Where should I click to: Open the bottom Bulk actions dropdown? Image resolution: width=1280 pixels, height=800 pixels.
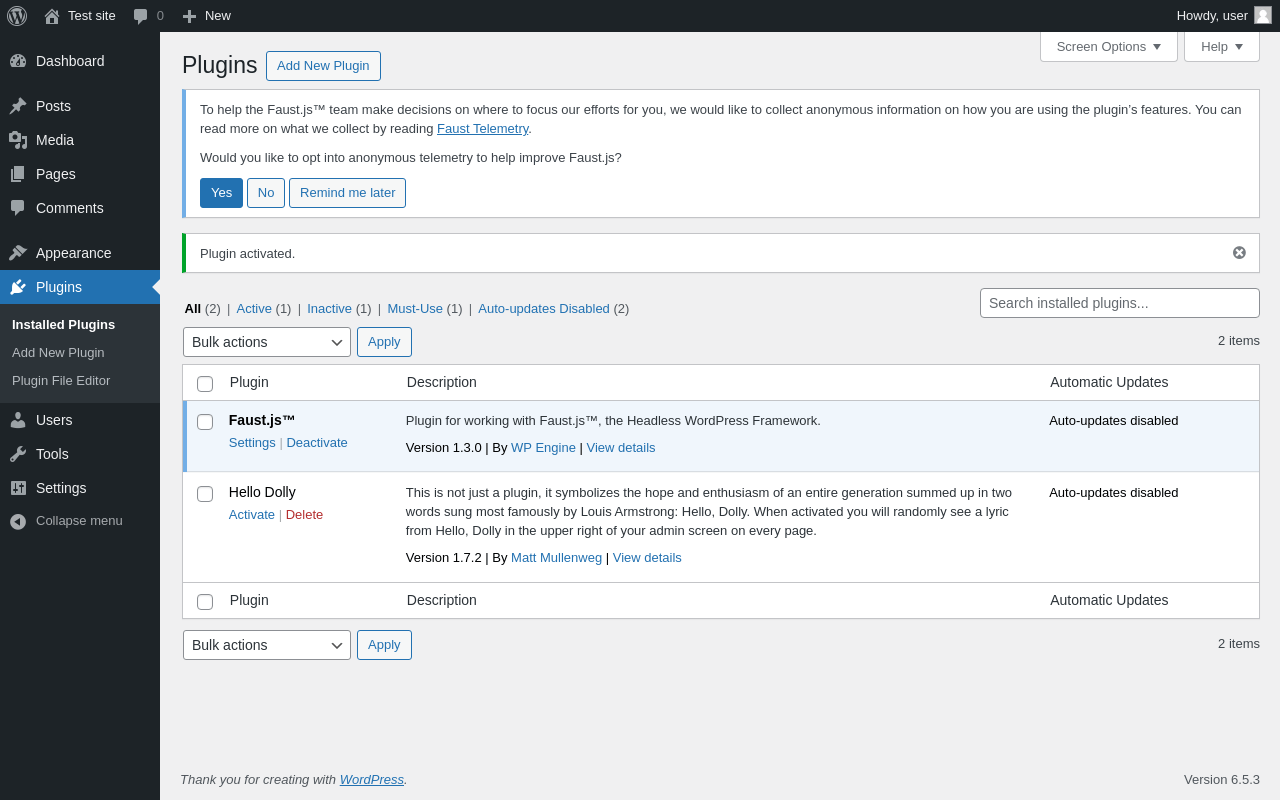[x=267, y=645]
